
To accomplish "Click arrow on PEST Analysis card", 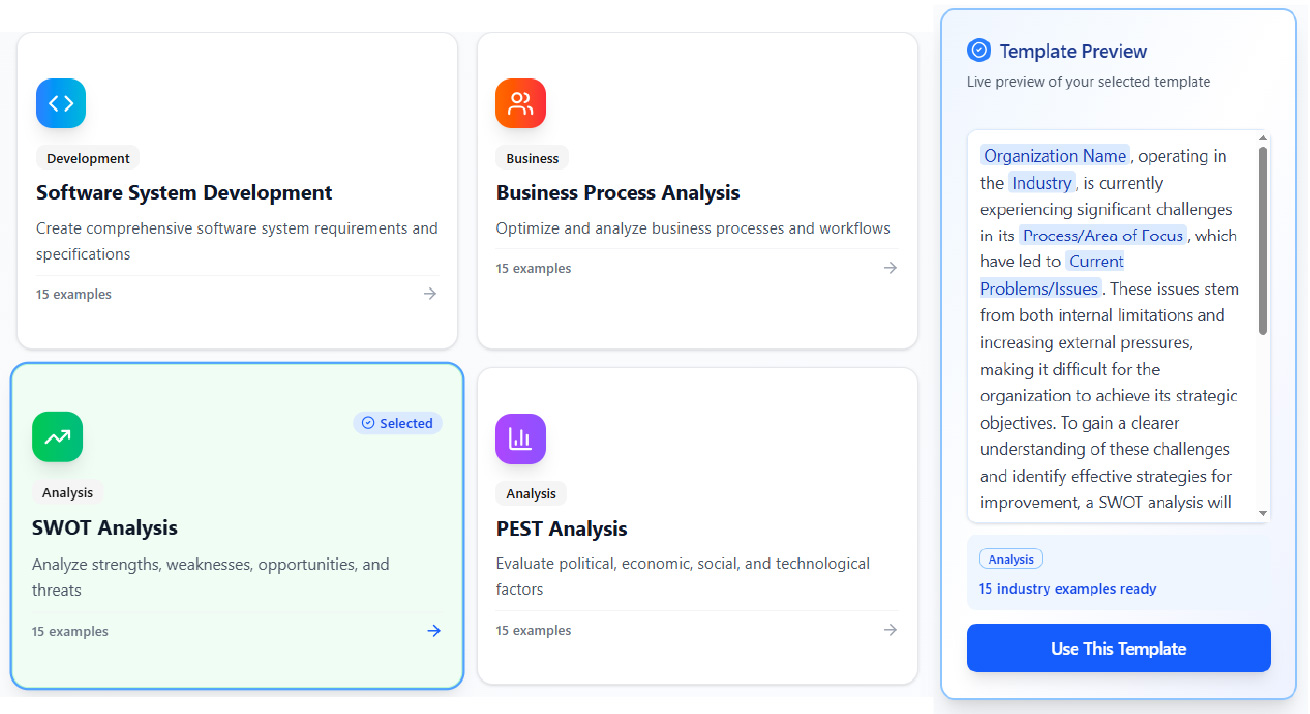I will point(890,630).
